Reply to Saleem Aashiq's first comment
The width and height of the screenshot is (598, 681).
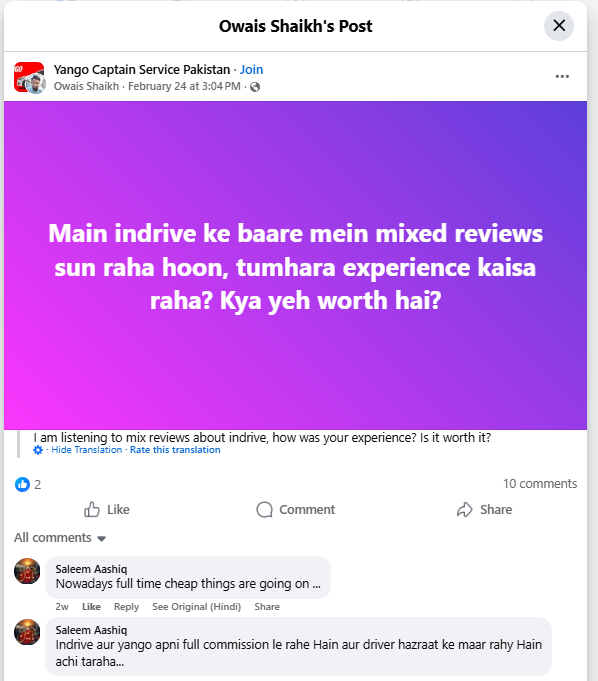[126, 607]
